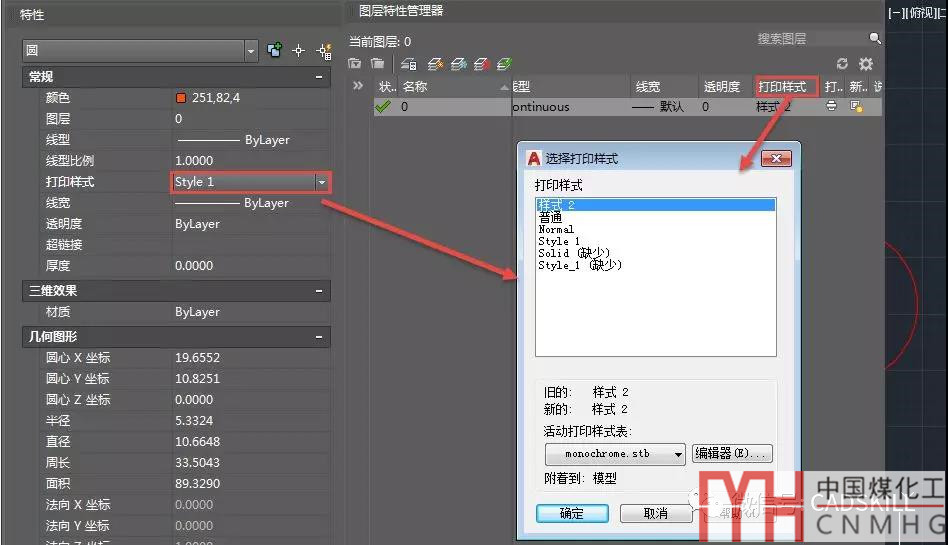This screenshot has height=545, width=948.
Task: Collapse the 常规 section
Action: 319,77
